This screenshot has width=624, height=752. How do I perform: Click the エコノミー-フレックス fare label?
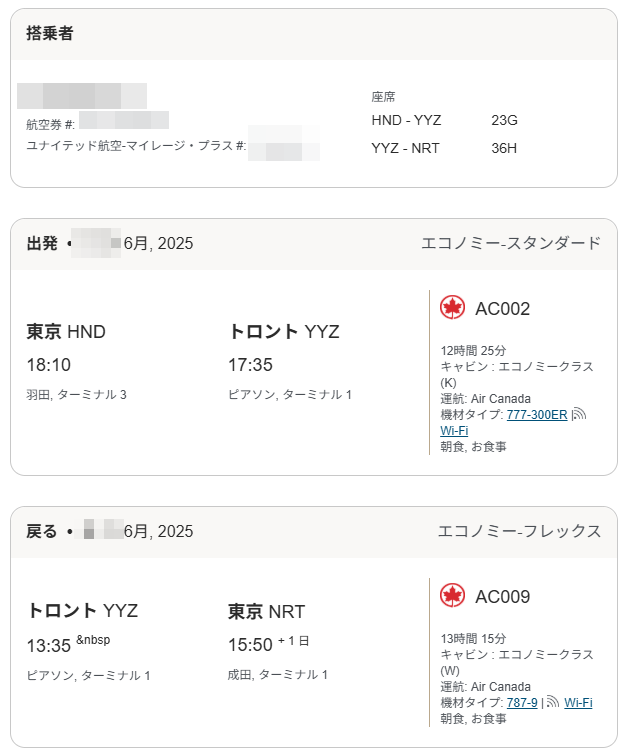[x=519, y=531]
